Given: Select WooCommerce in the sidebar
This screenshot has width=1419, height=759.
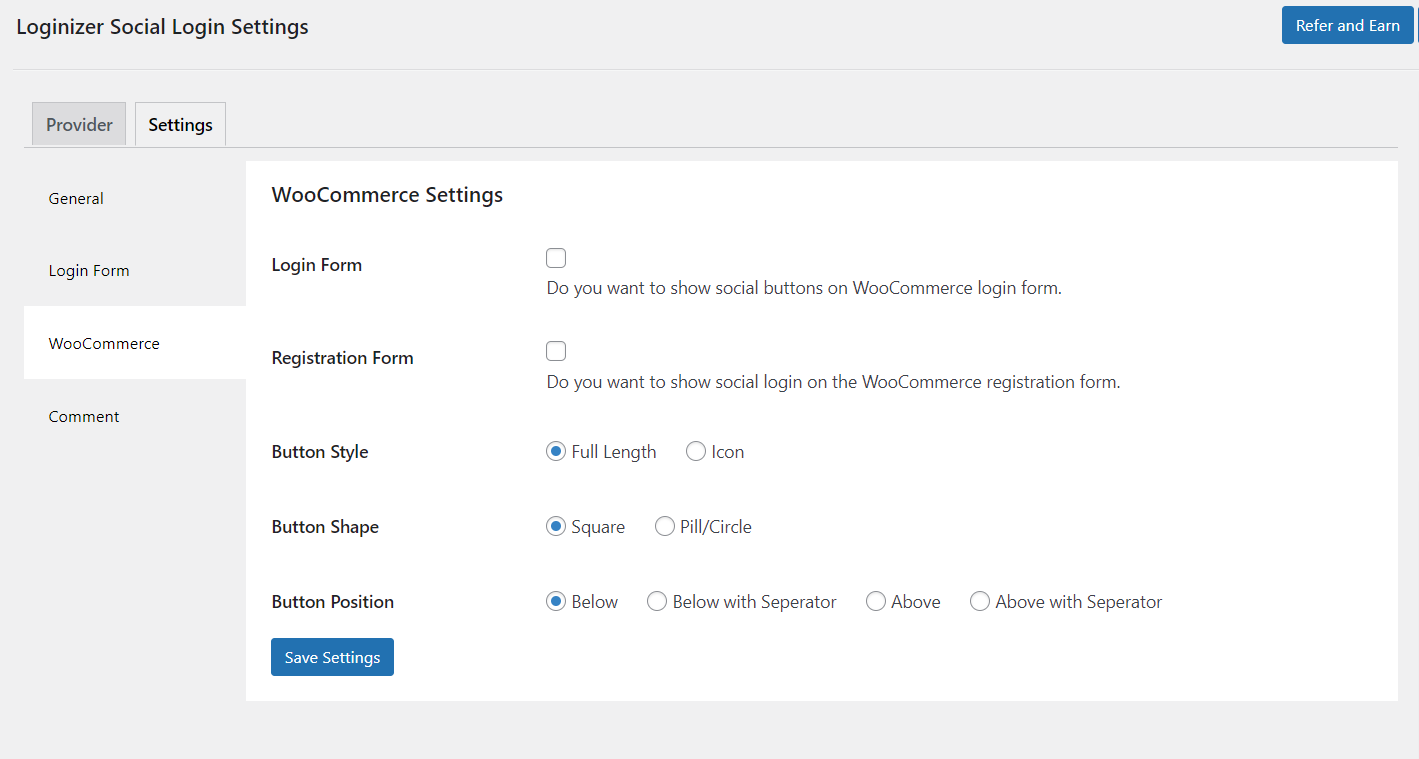Looking at the screenshot, I should [x=135, y=343].
